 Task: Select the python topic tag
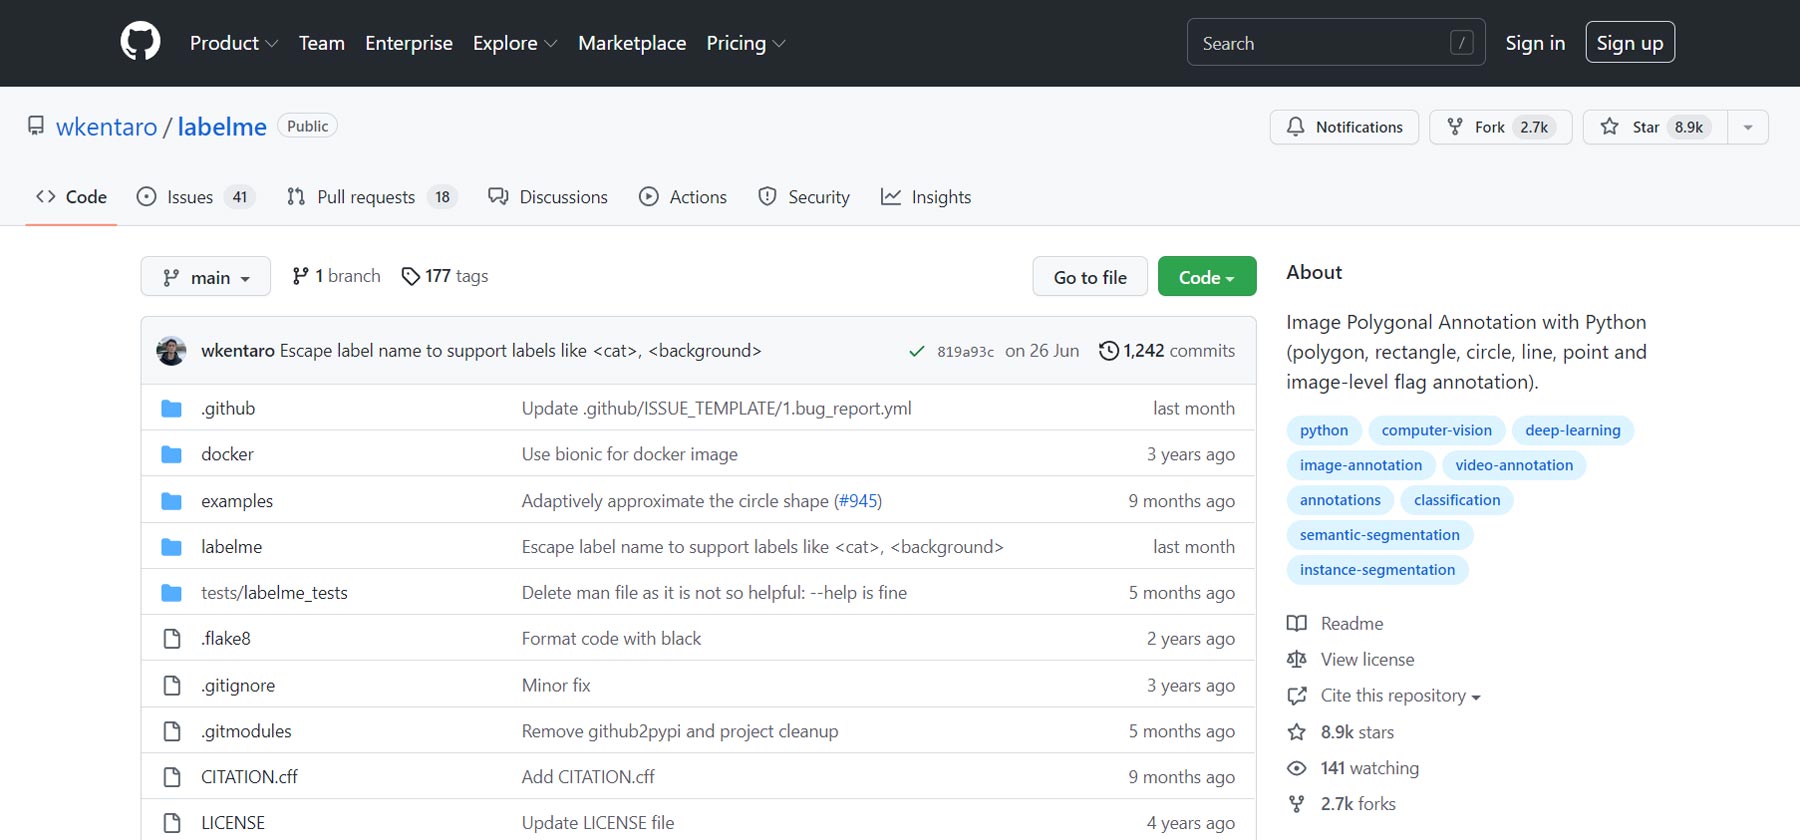pos(1324,430)
